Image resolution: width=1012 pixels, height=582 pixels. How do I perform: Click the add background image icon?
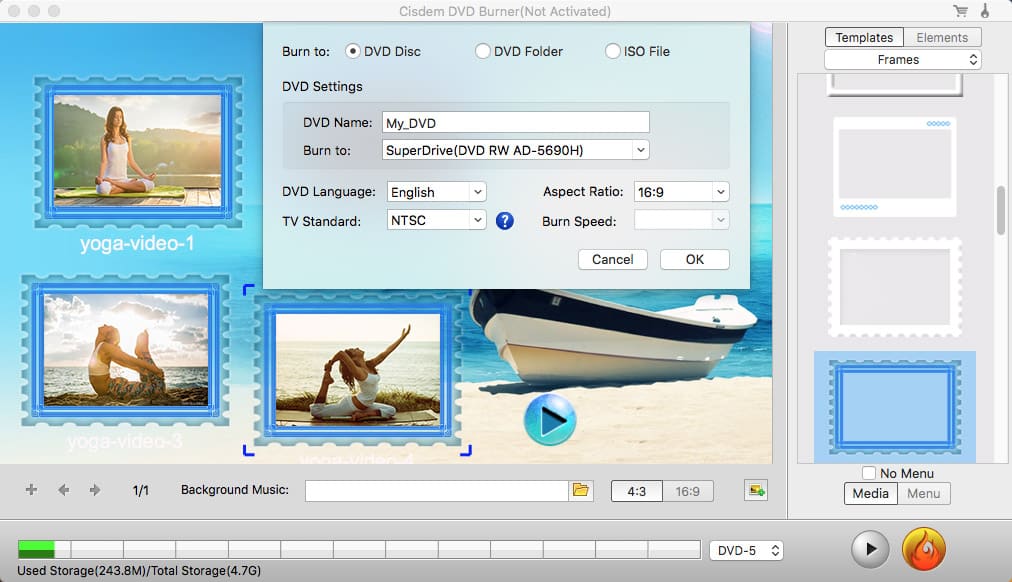tap(755, 490)
